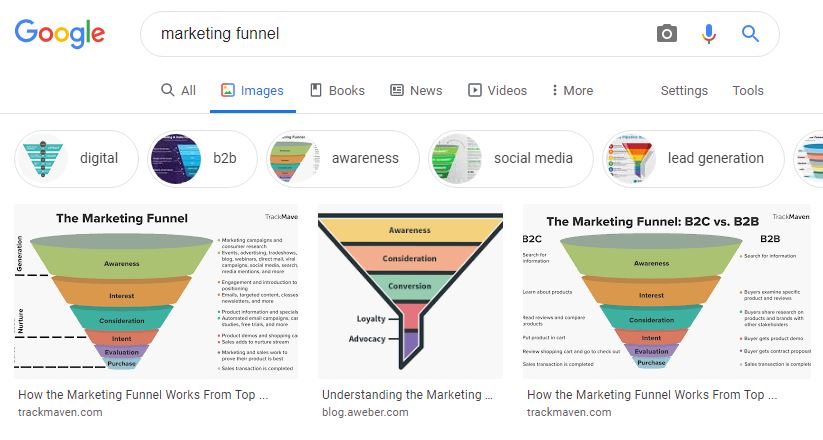
Task: Go to the Google logo homepage
Action: tap(60, 34)
